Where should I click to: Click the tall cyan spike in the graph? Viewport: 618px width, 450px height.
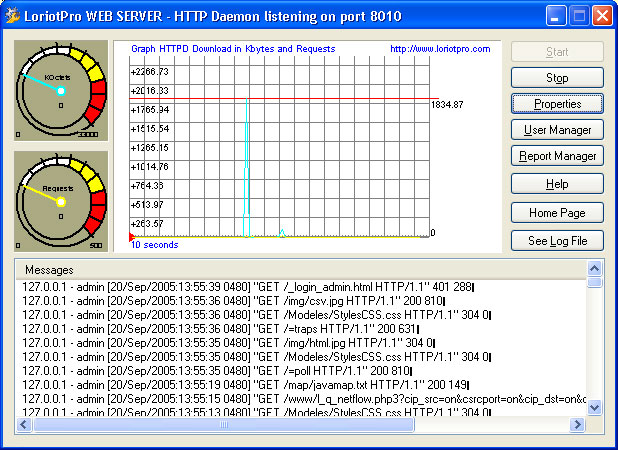247,167
